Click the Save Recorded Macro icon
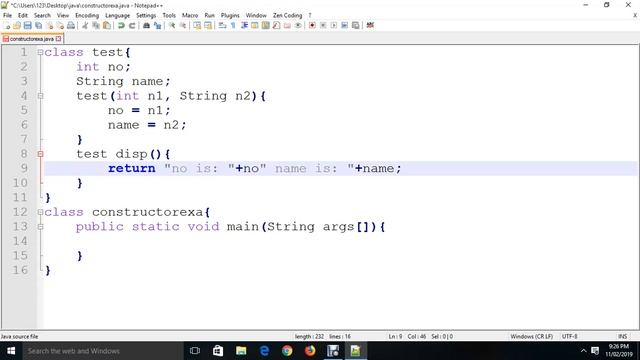The width and height of the screenshot is (640, 360). click(356, 25)
